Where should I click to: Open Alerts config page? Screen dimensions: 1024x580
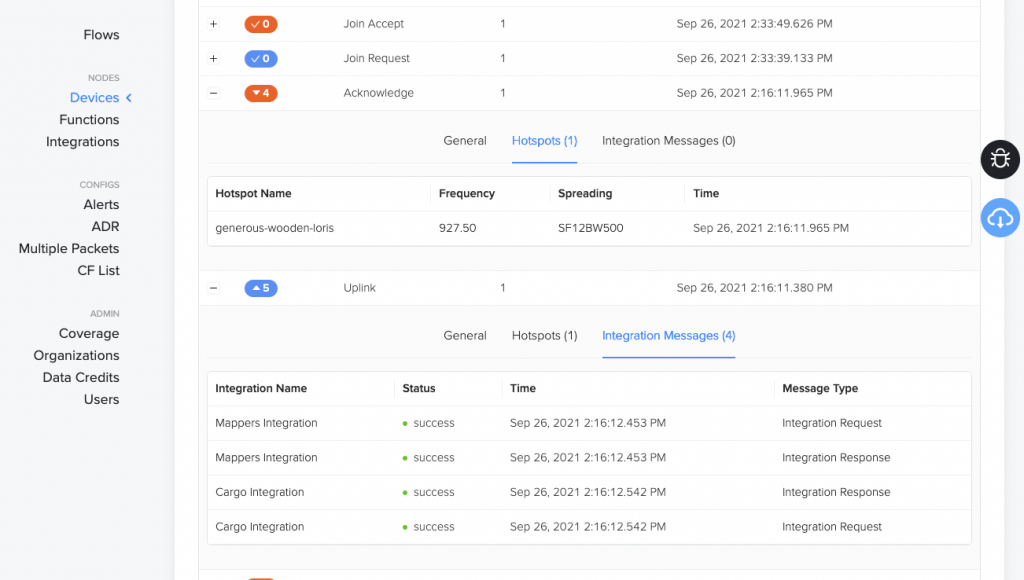click(101, 204)
